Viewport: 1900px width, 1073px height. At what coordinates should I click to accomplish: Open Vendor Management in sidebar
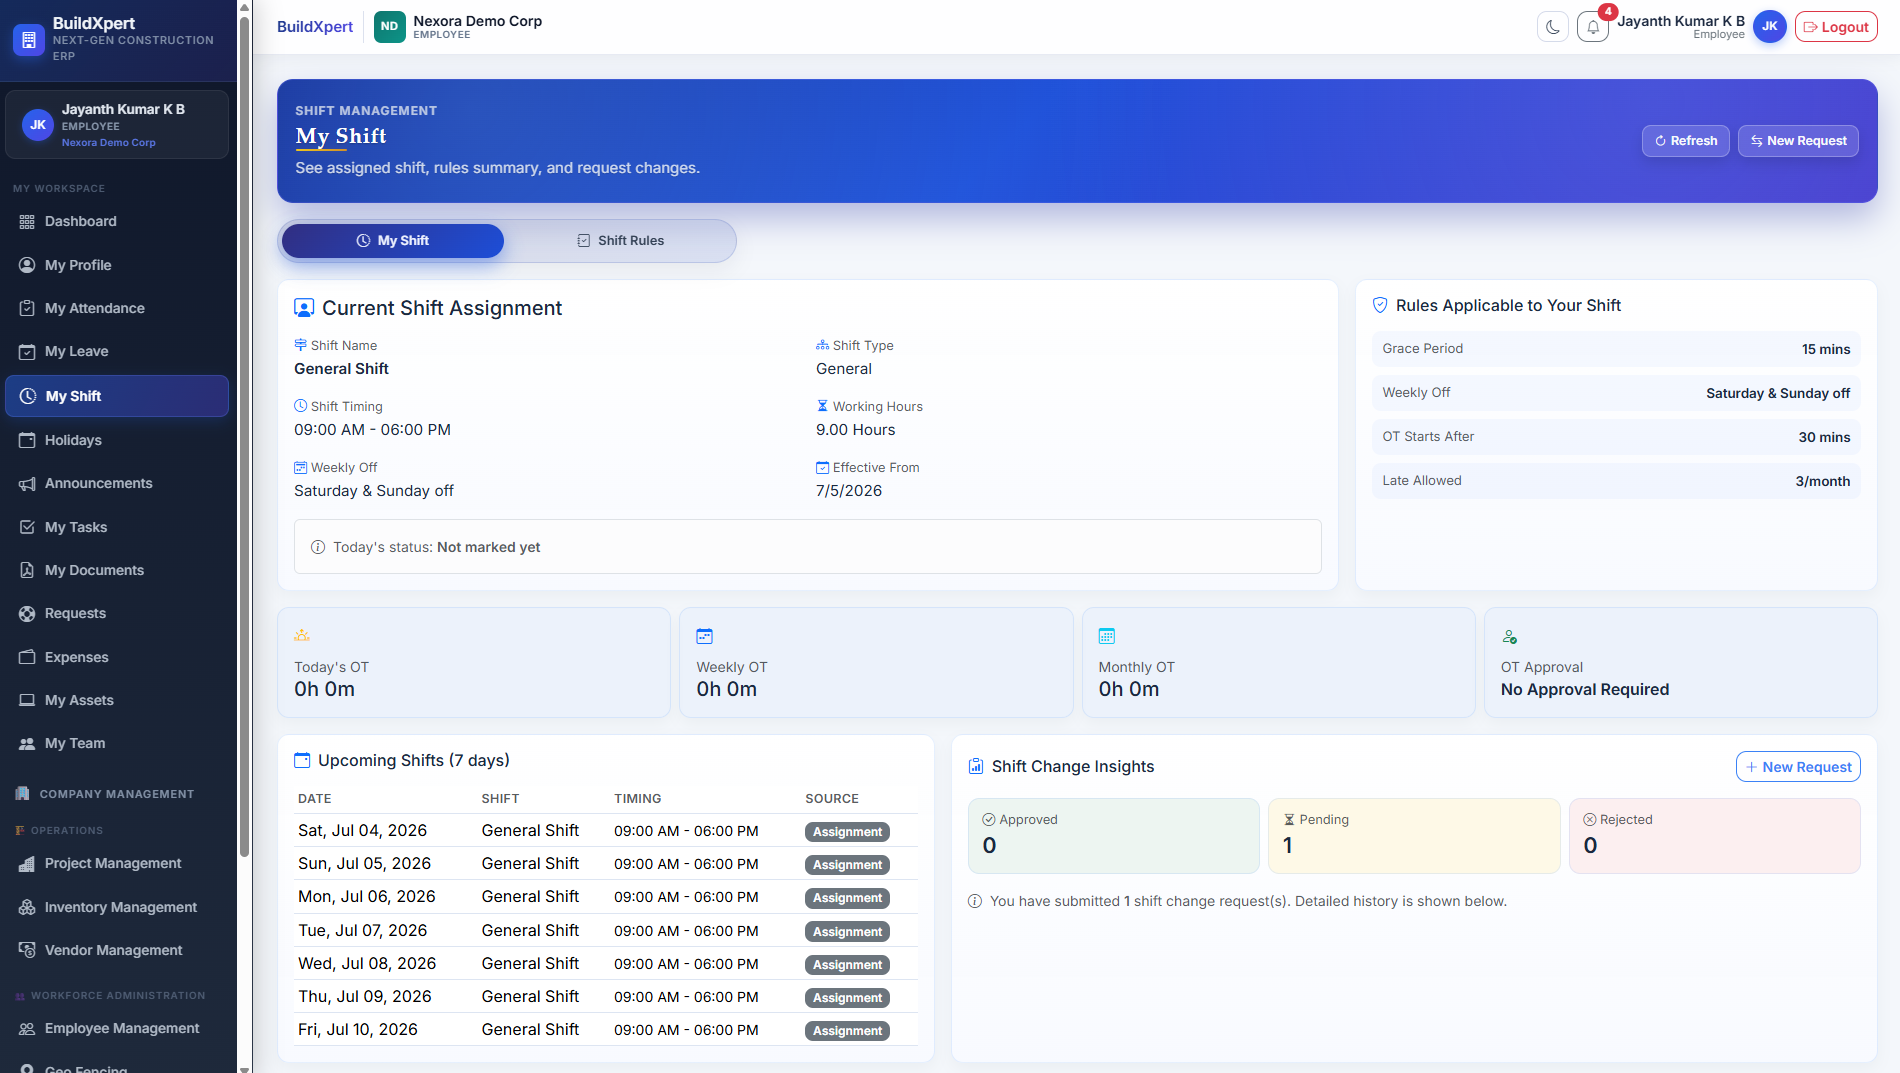pyautogui.click(x=117, y=950)
